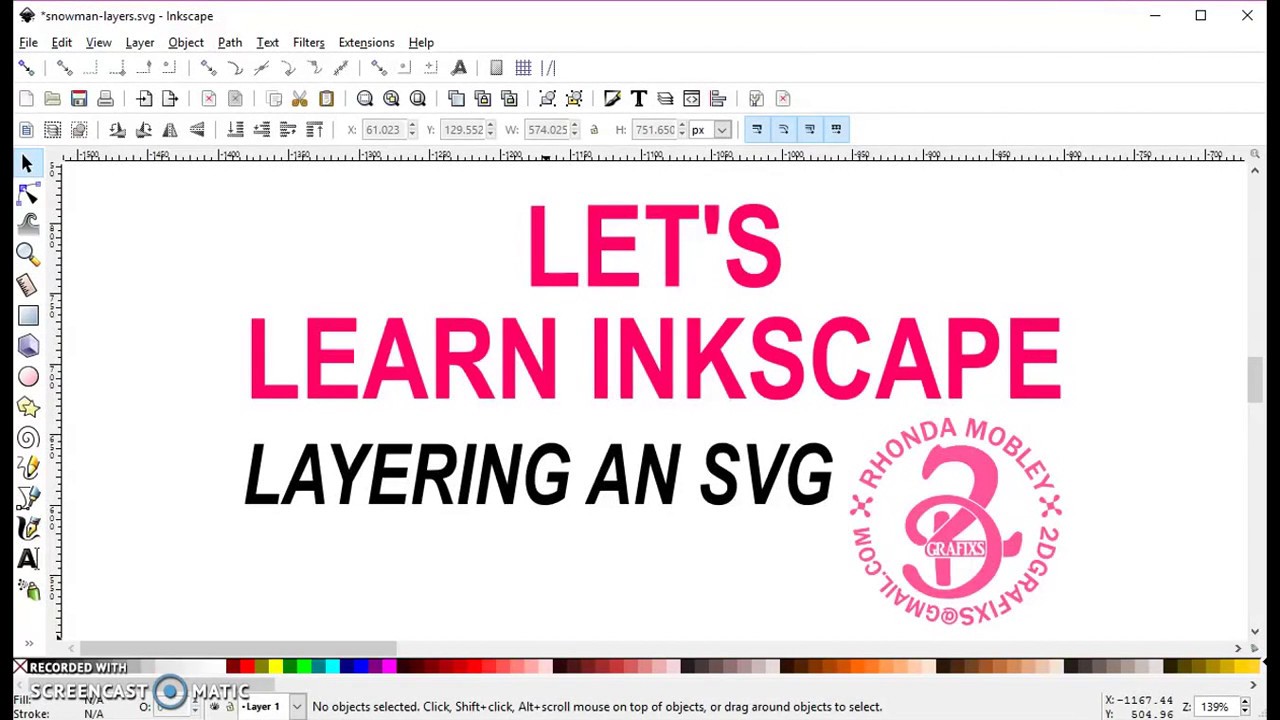Image resolution: width=1280 pixels, height=720 pixels.
Task: Select the Zoom magnifier tool
Action: point(27,254)
